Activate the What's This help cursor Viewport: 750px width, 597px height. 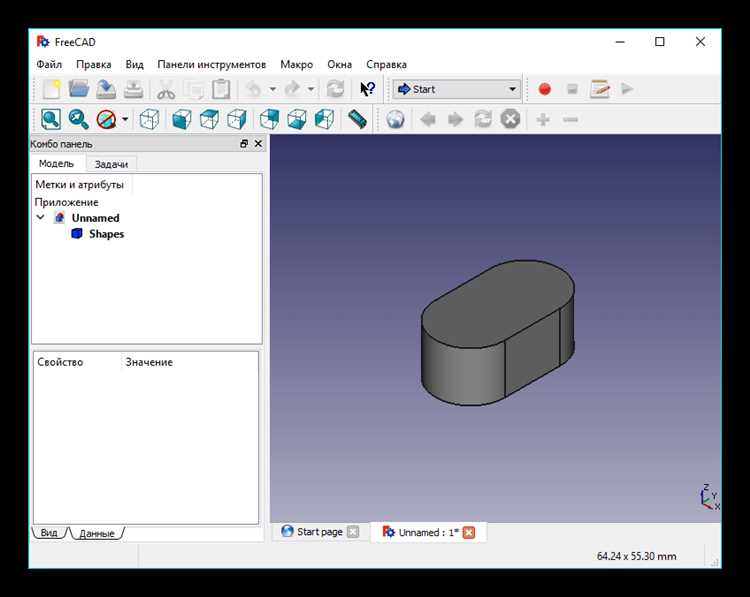pos(367,89)
